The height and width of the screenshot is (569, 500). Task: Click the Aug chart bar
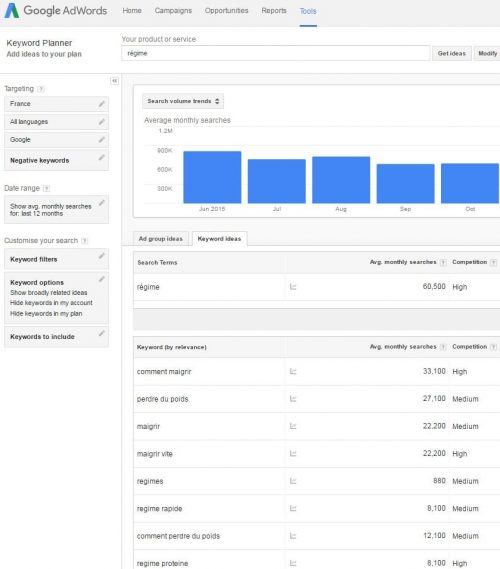tap(341, 180)
